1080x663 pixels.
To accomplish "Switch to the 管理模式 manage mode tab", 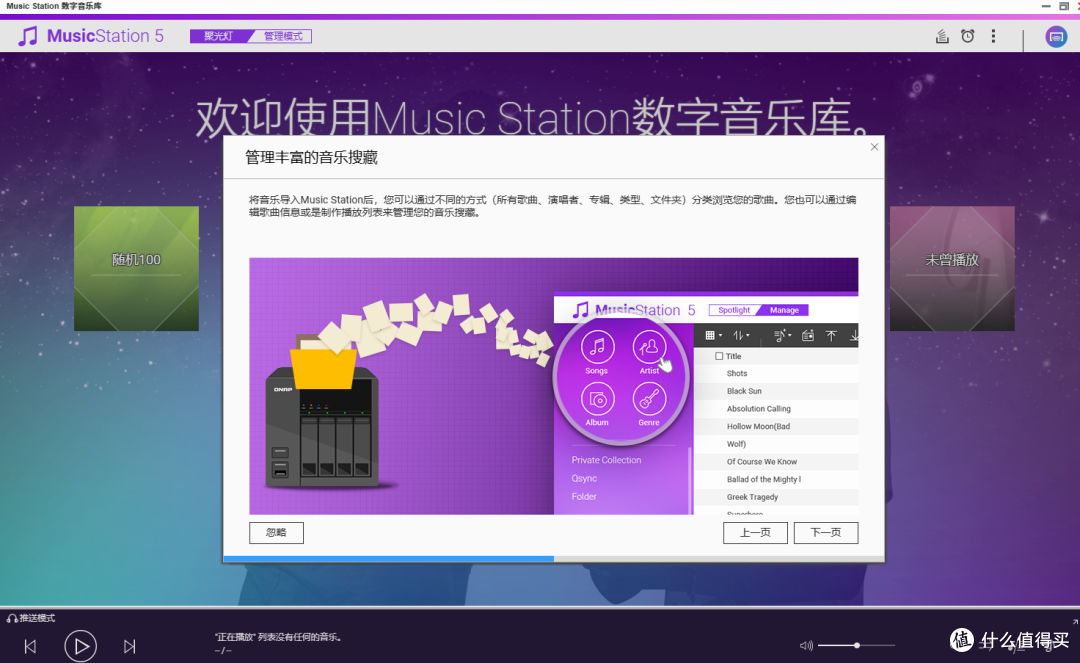I will pyautogui.click(x=283, y=36).
